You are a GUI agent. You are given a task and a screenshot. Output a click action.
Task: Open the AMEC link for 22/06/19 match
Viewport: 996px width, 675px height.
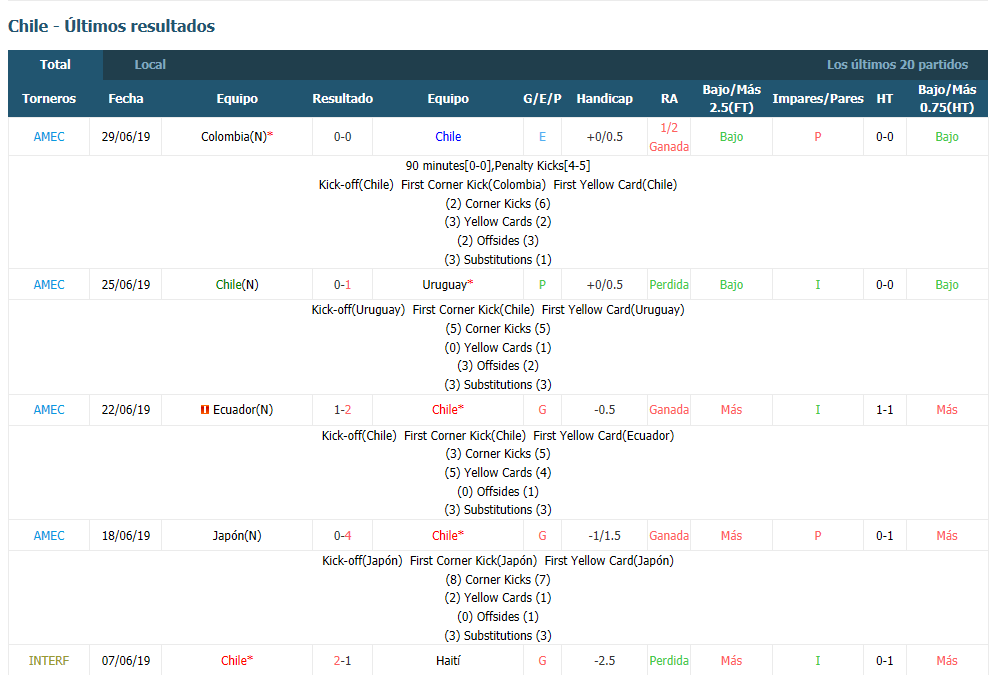point(49,410)
